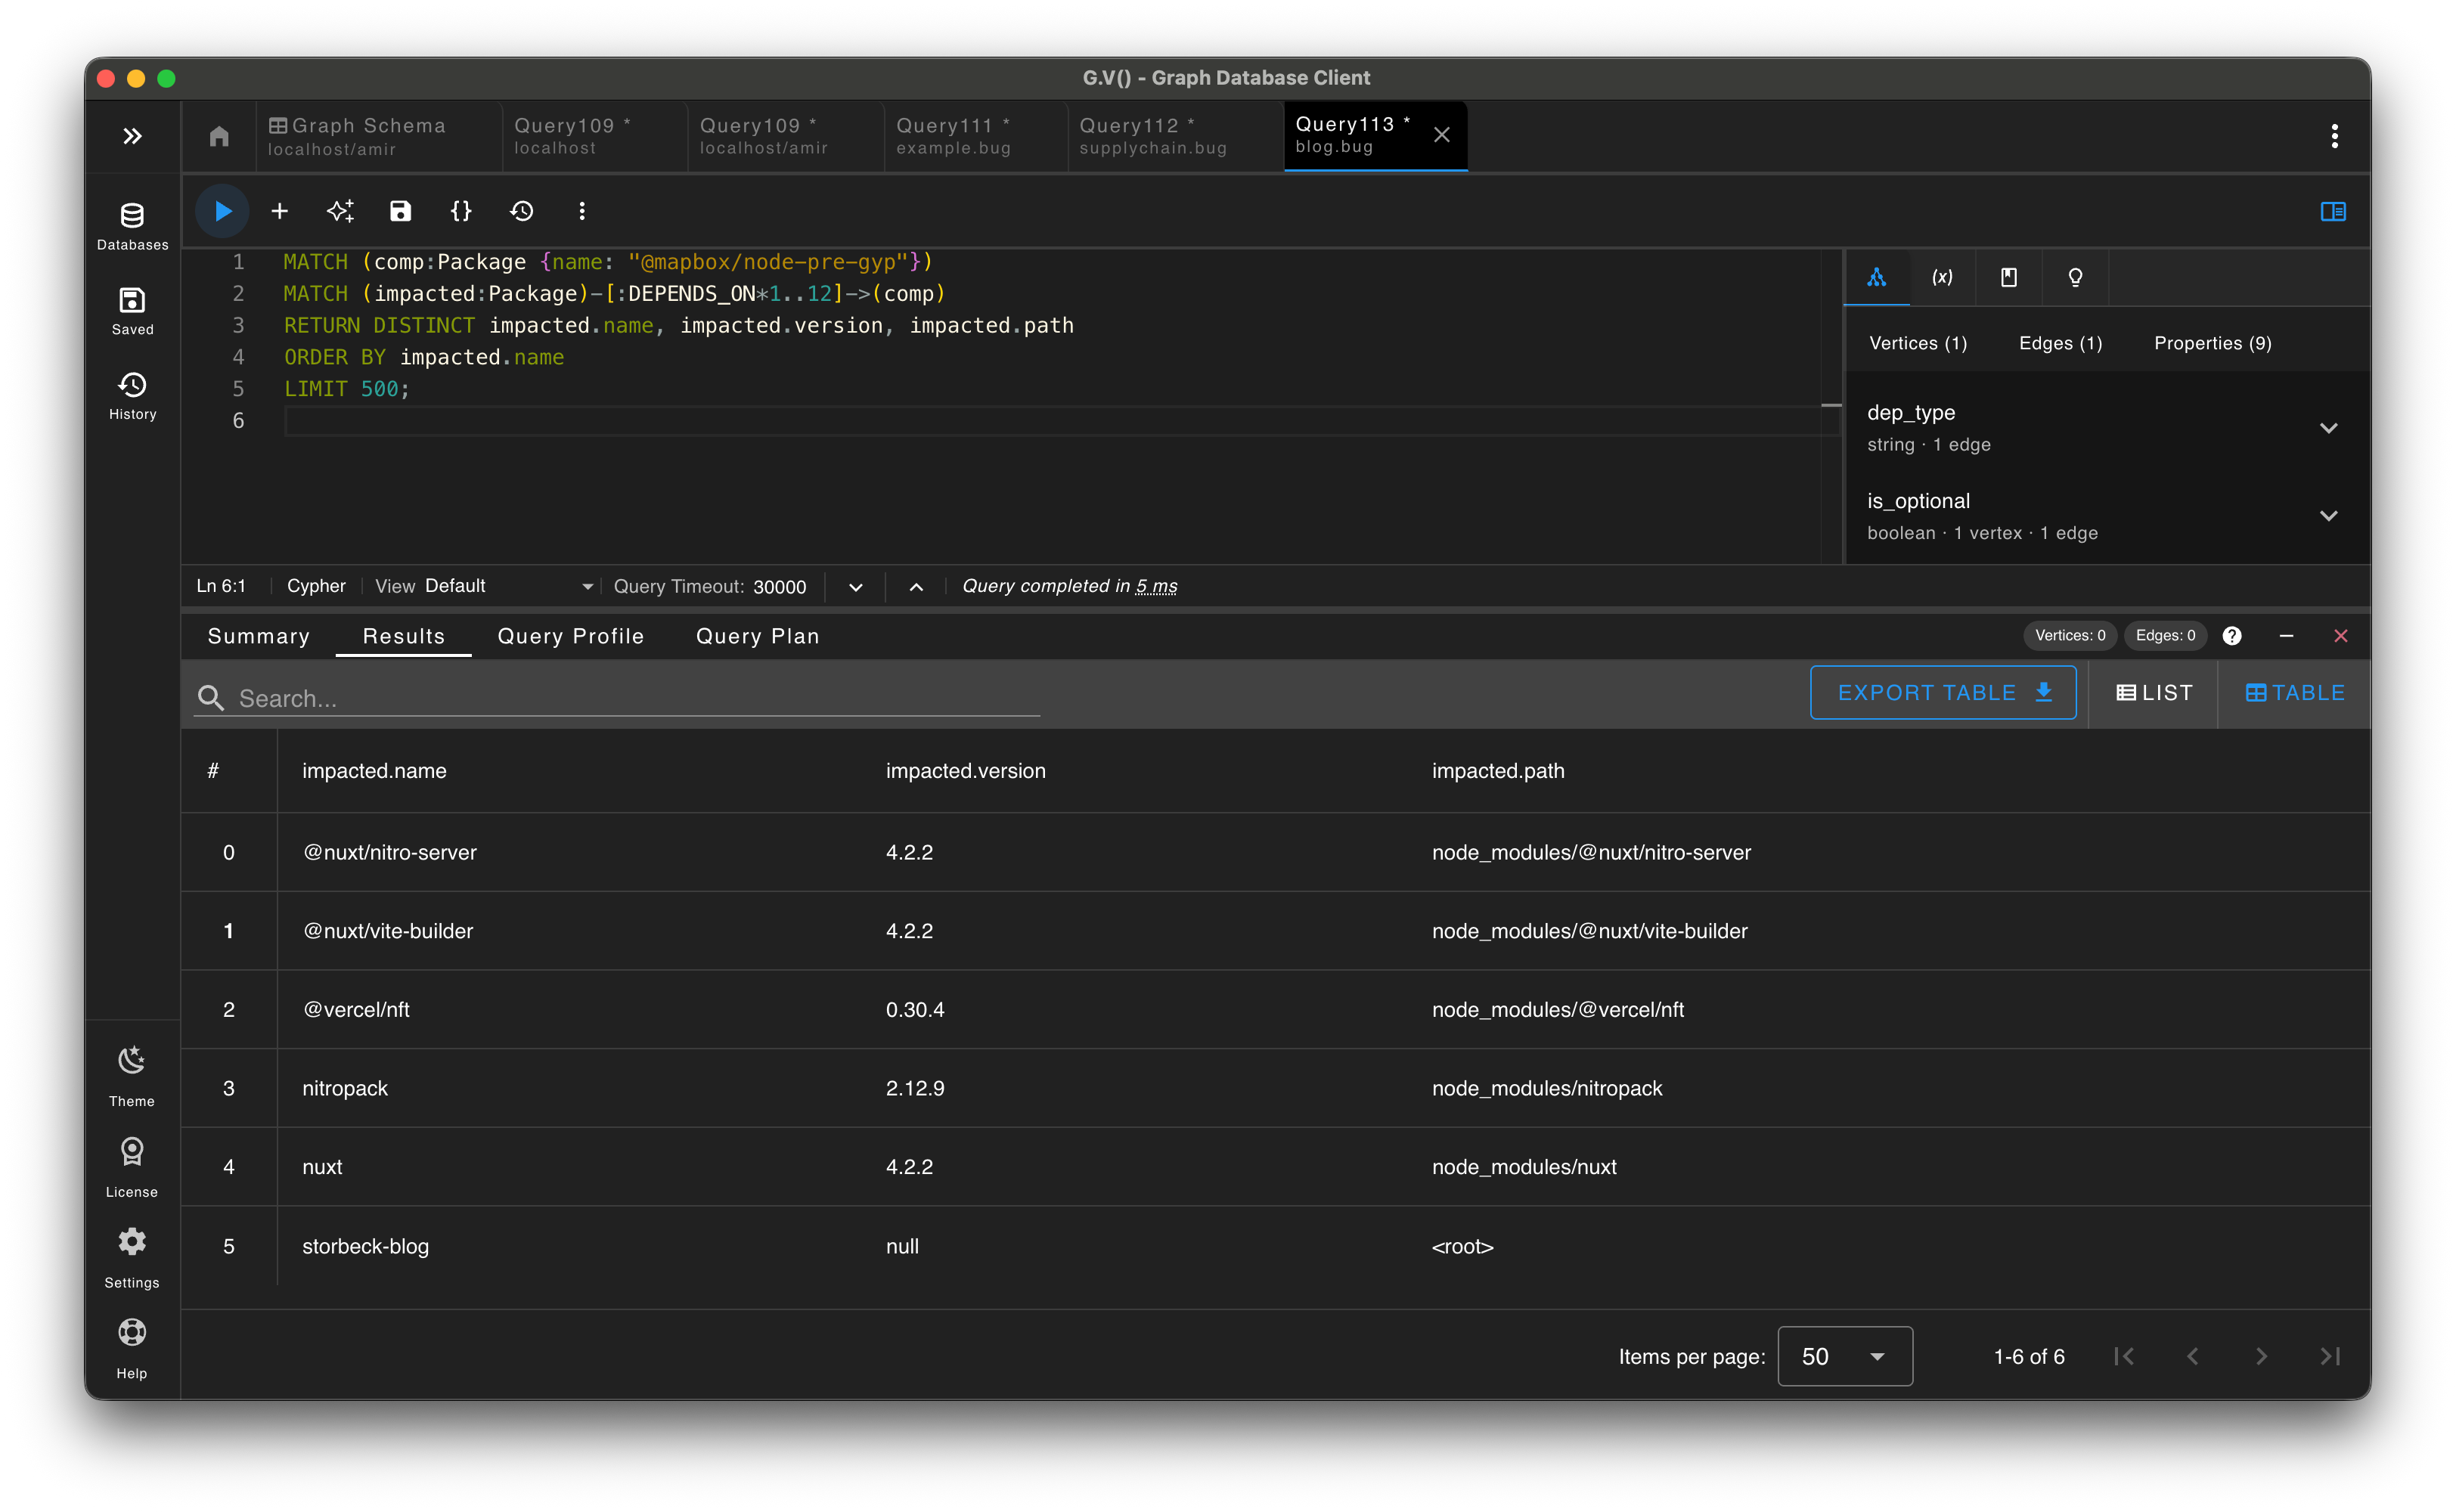
Task: Open the (x) variables panel icon
Action: 1942,277
